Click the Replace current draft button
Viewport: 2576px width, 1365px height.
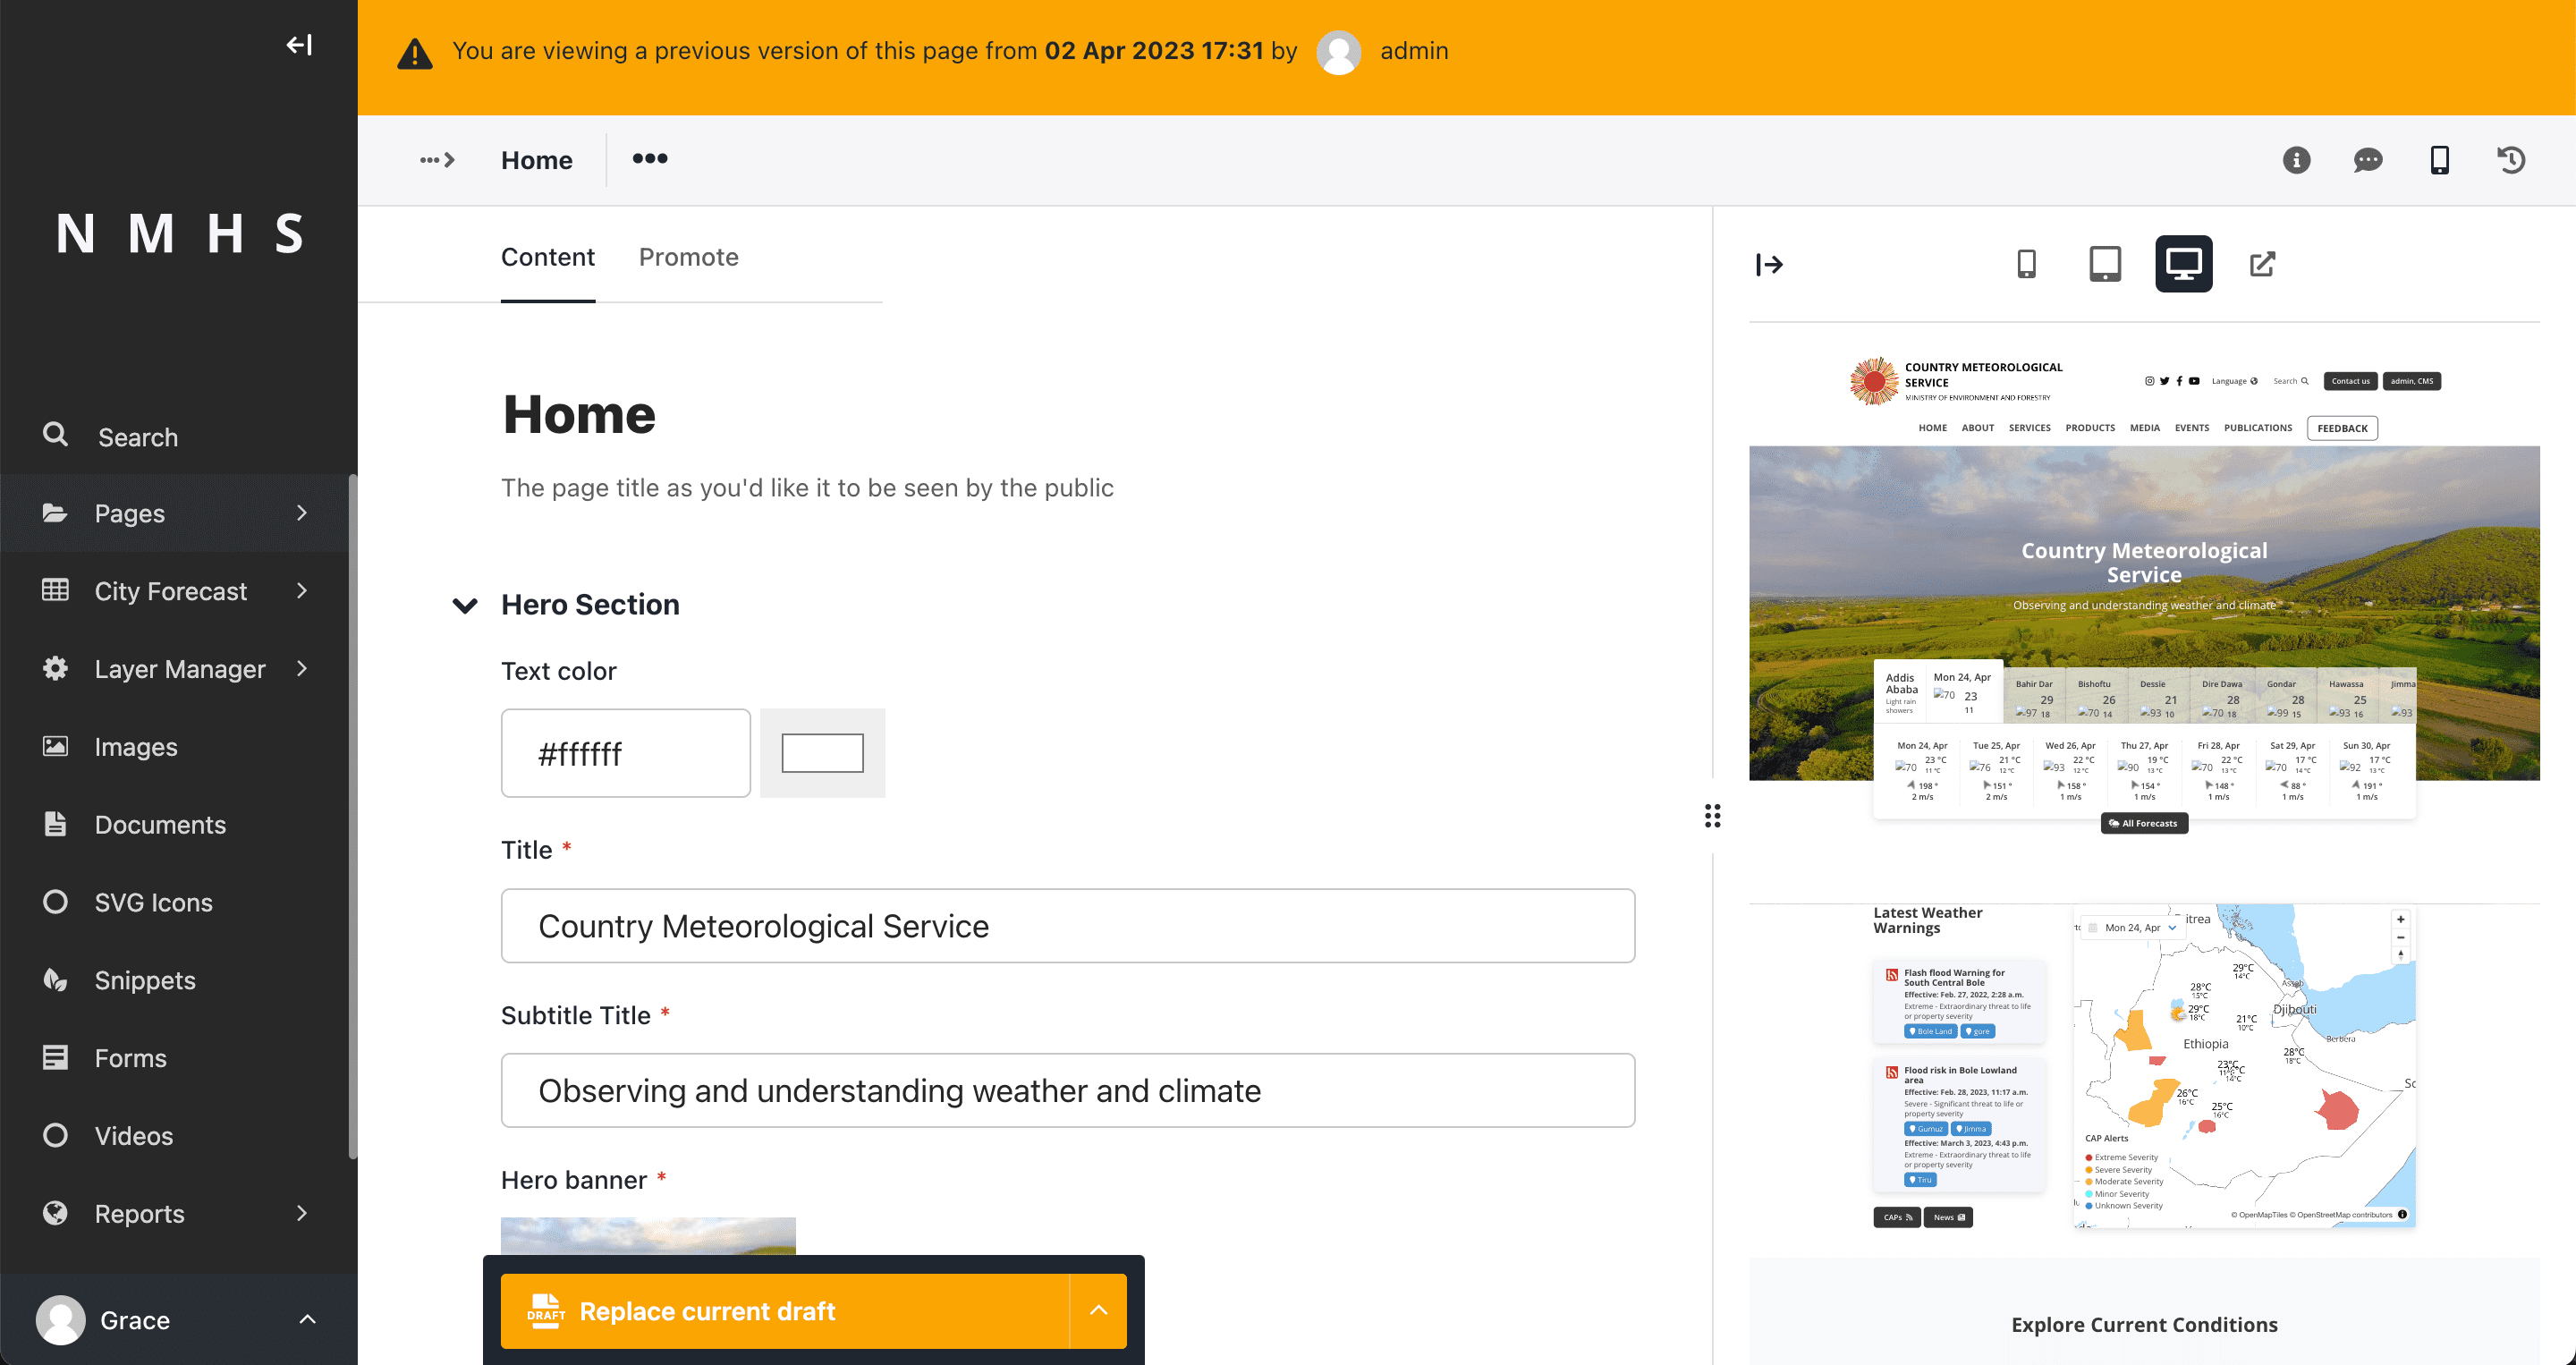[x=785, y=1311]
